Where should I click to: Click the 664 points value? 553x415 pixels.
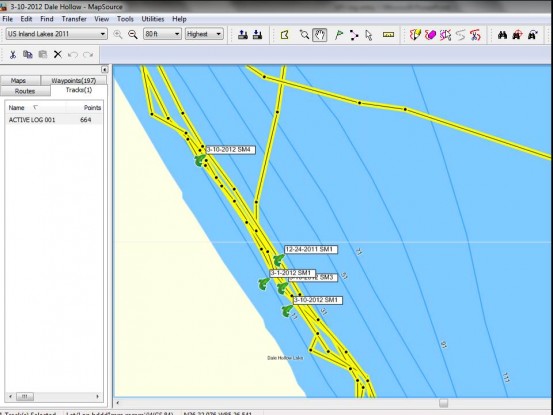point(86,120)
